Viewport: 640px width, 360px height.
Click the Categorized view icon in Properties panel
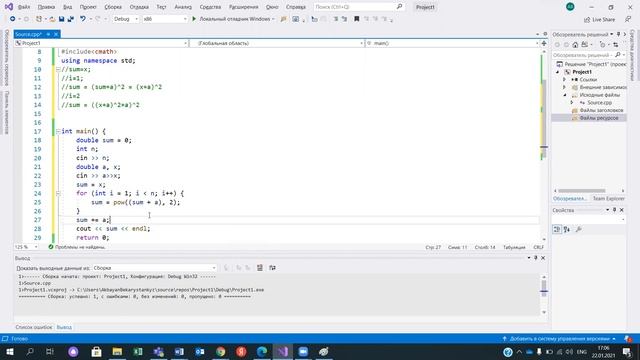[x=557, y=229]
